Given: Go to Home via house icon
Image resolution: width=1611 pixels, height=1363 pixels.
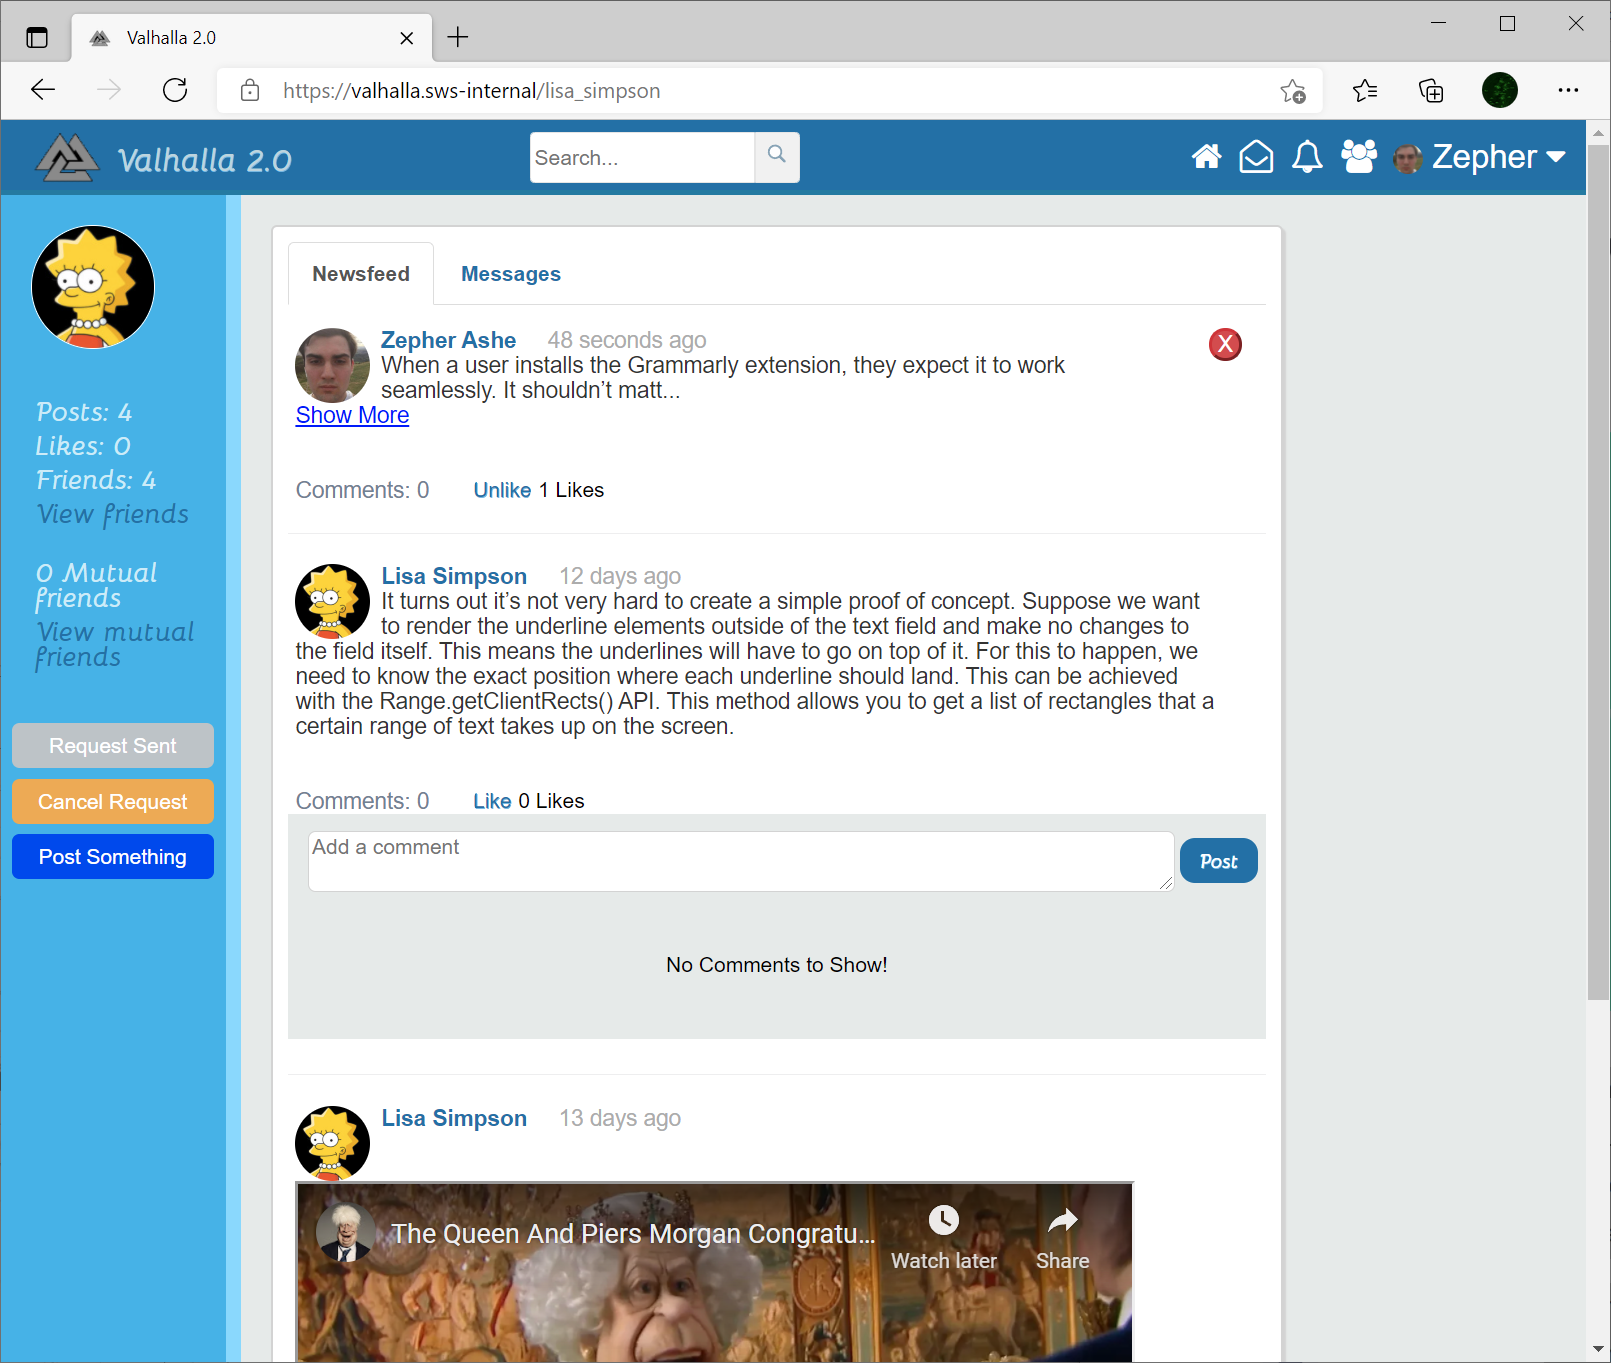Looking at the screenshot, I should tap(1206, 157).
